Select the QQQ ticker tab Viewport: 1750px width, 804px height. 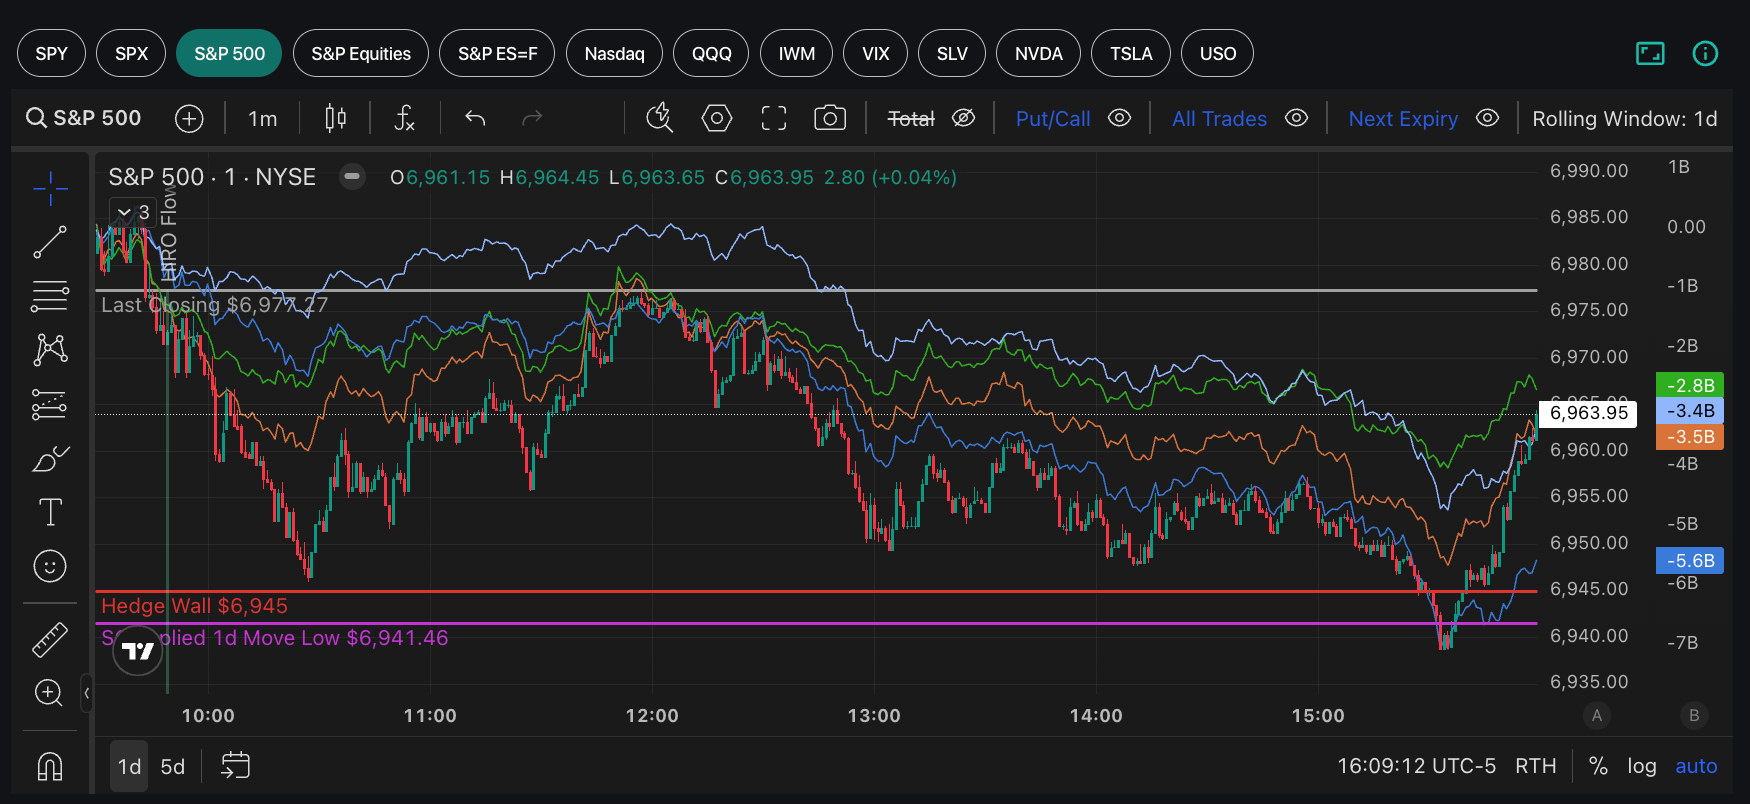[712, 54]
